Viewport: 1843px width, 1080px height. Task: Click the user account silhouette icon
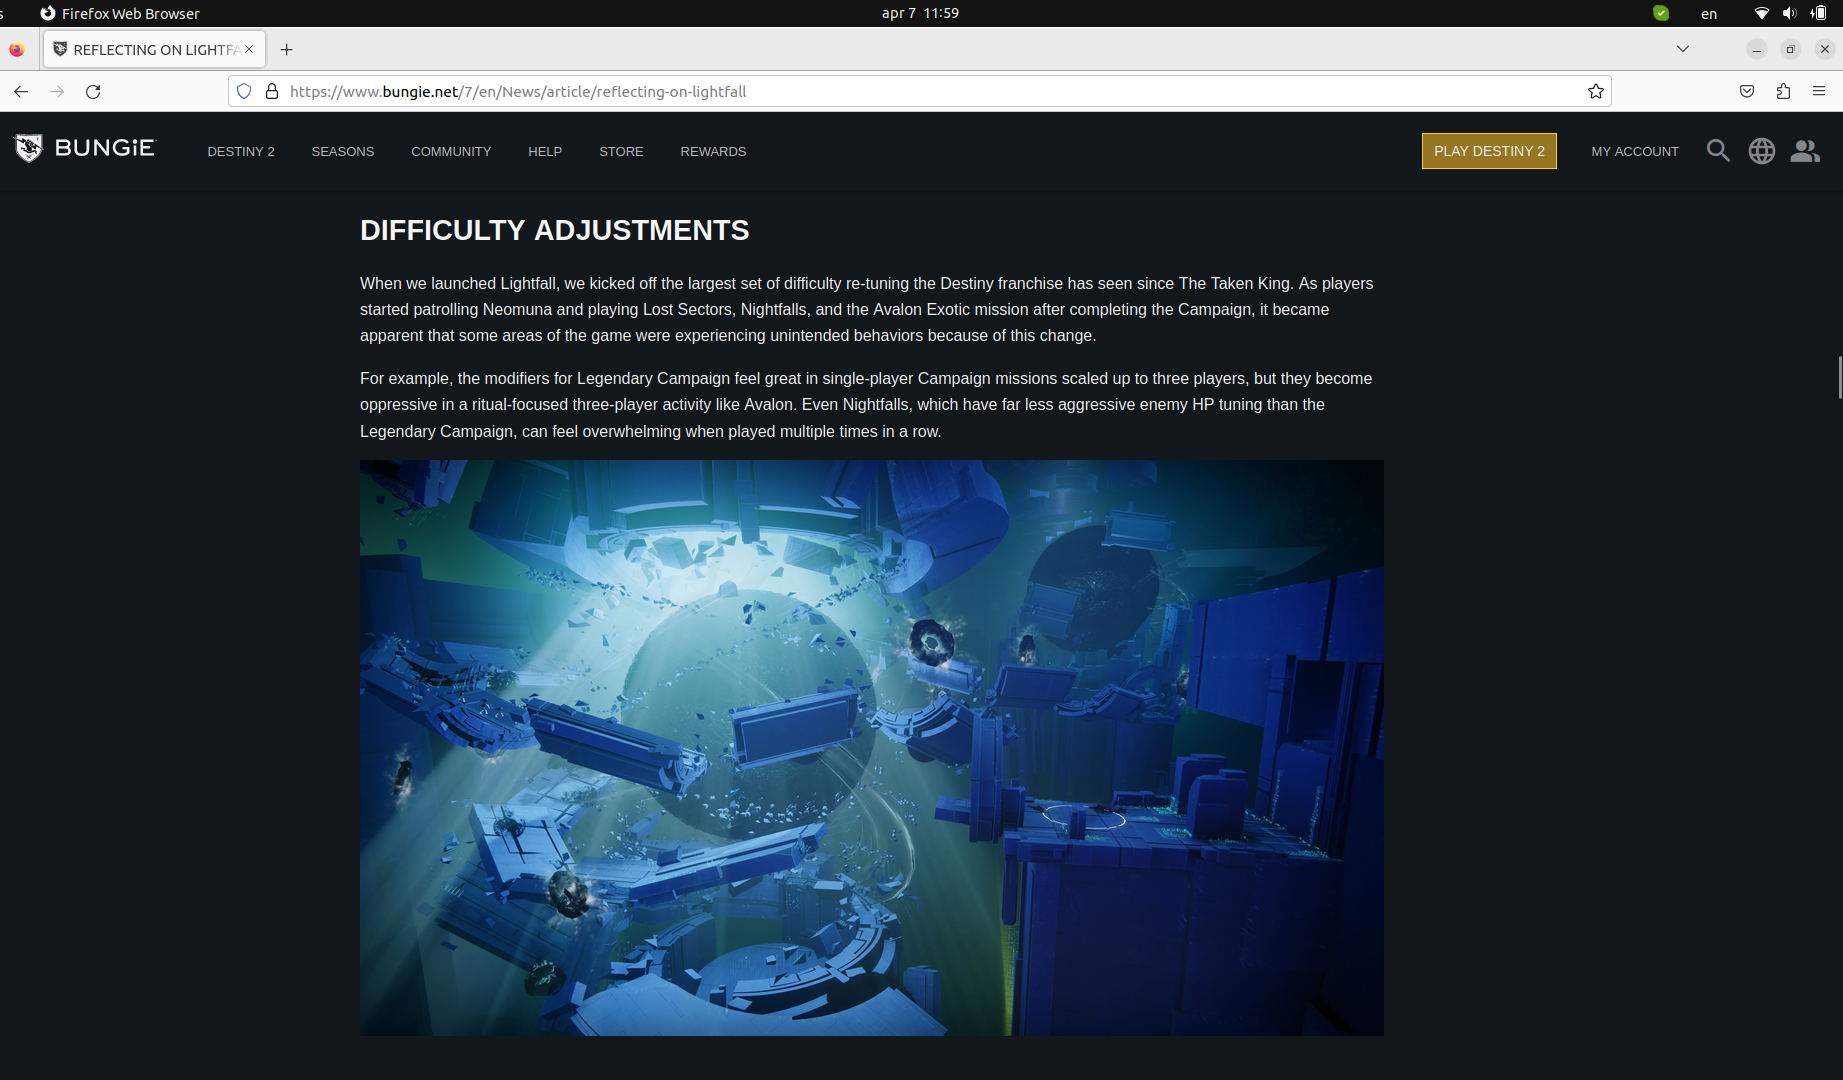[1805, 150]
